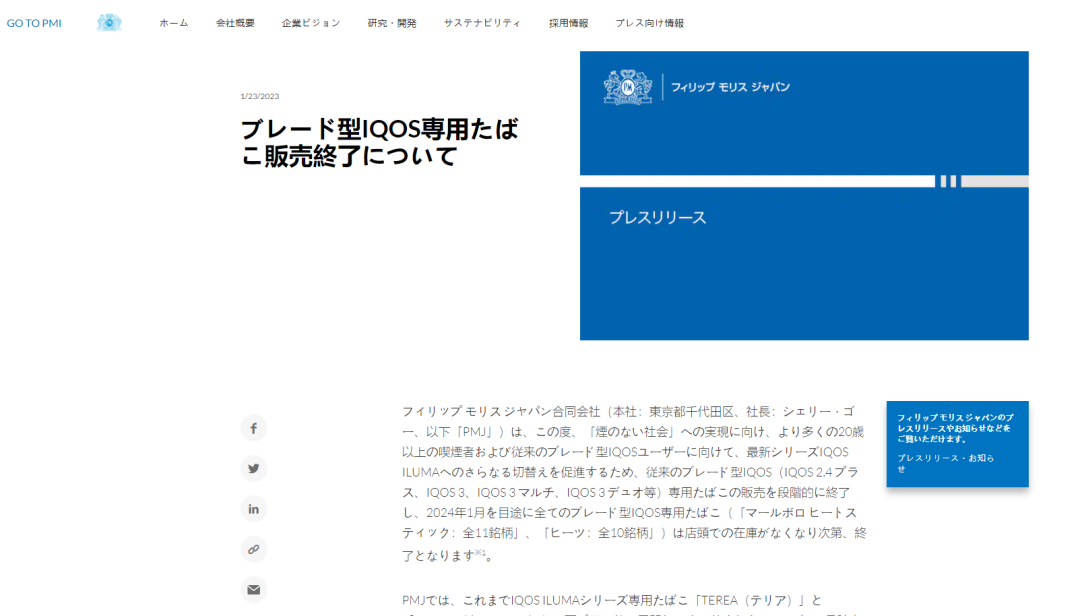Open the 研究・開発 menu item
The height and width of the screenshot is (616, 1080).
pyautogui.click(x=392, y=23)
